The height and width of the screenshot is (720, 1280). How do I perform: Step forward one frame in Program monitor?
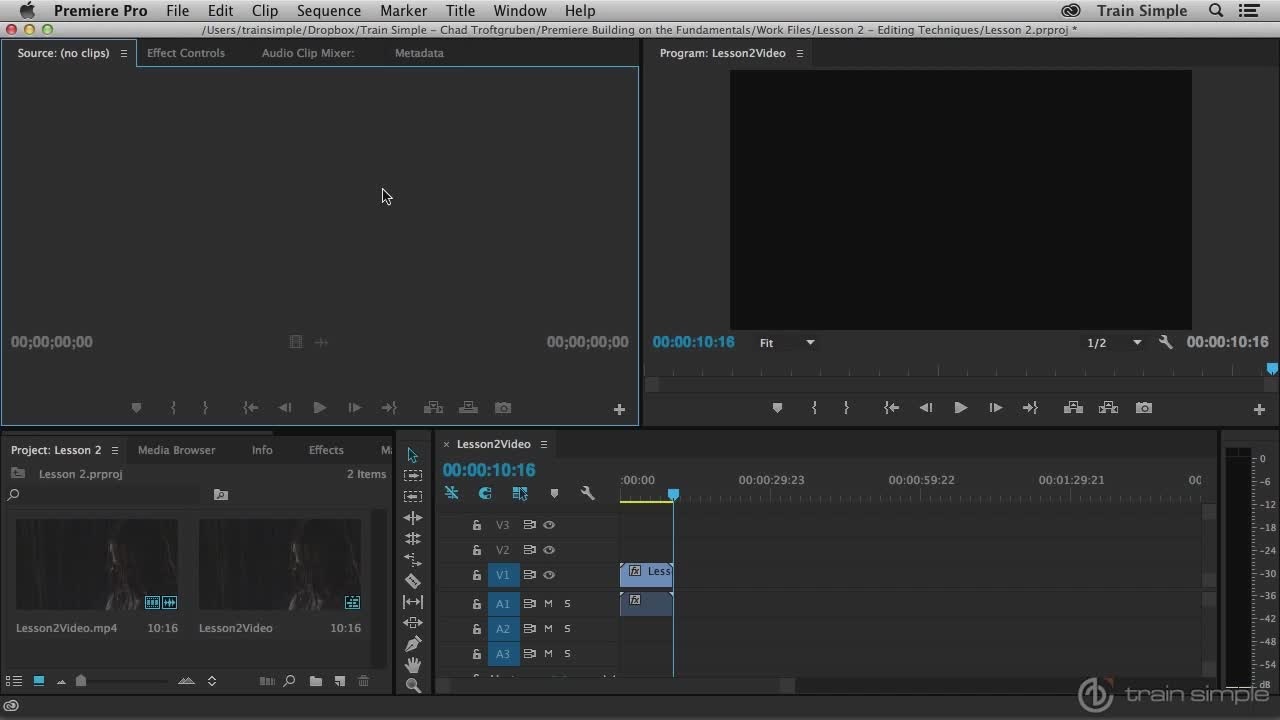[995, 408]
